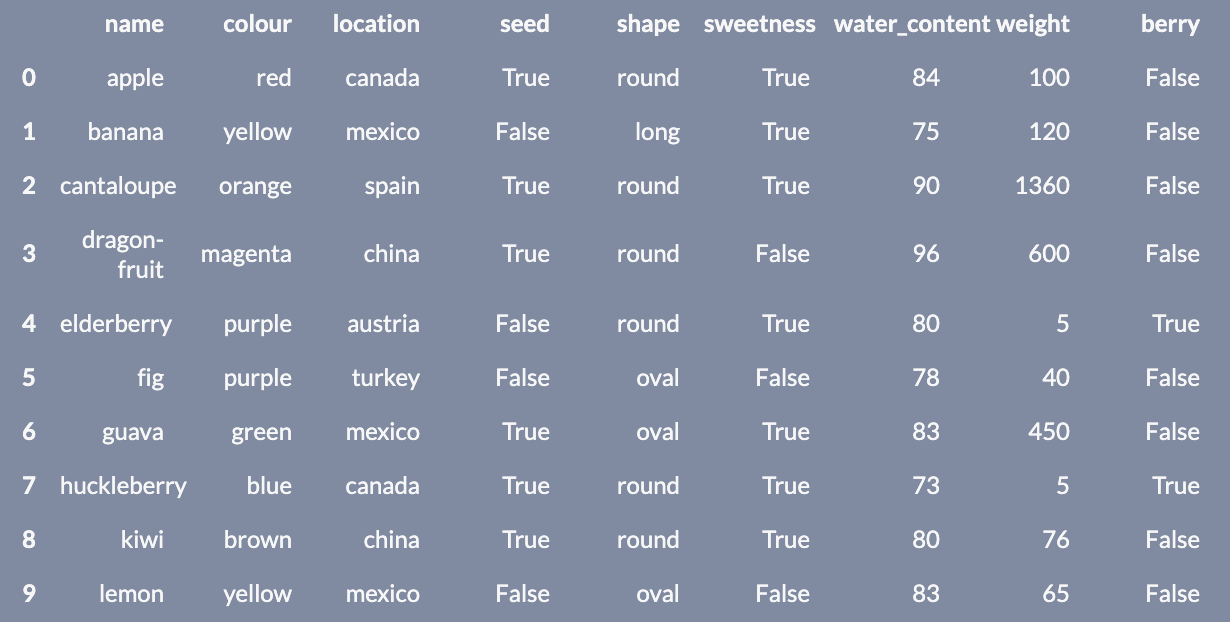Click the 'sweetness' column header
Viewport: 1230px width, 622px height.
coord(759,24)
